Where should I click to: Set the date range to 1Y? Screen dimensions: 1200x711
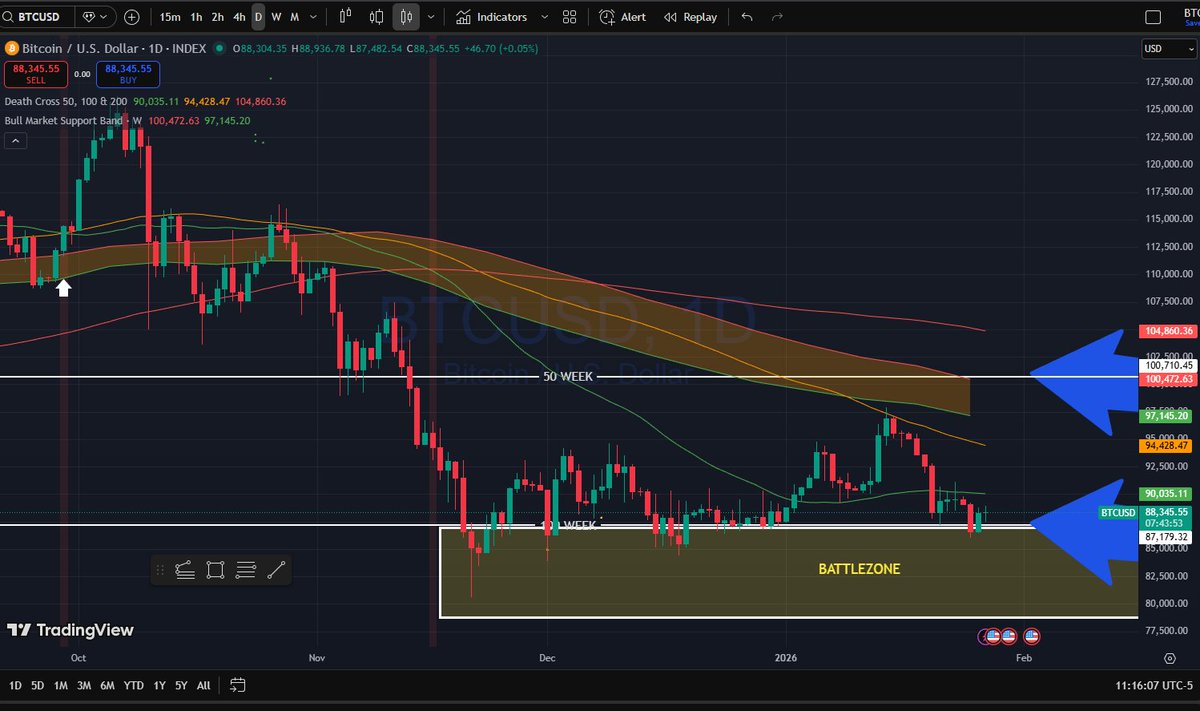[159, 686]
